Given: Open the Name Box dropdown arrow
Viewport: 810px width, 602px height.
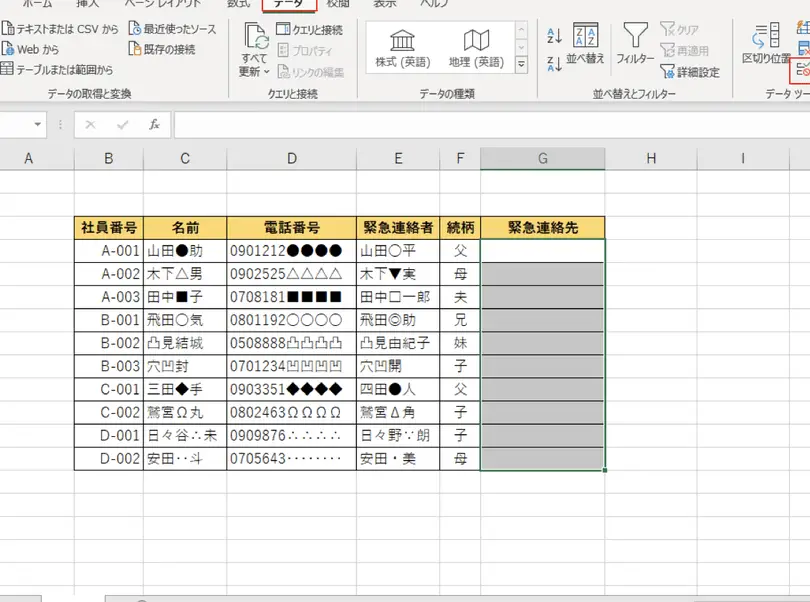Looking at the screenshot, I should point(38,125).
